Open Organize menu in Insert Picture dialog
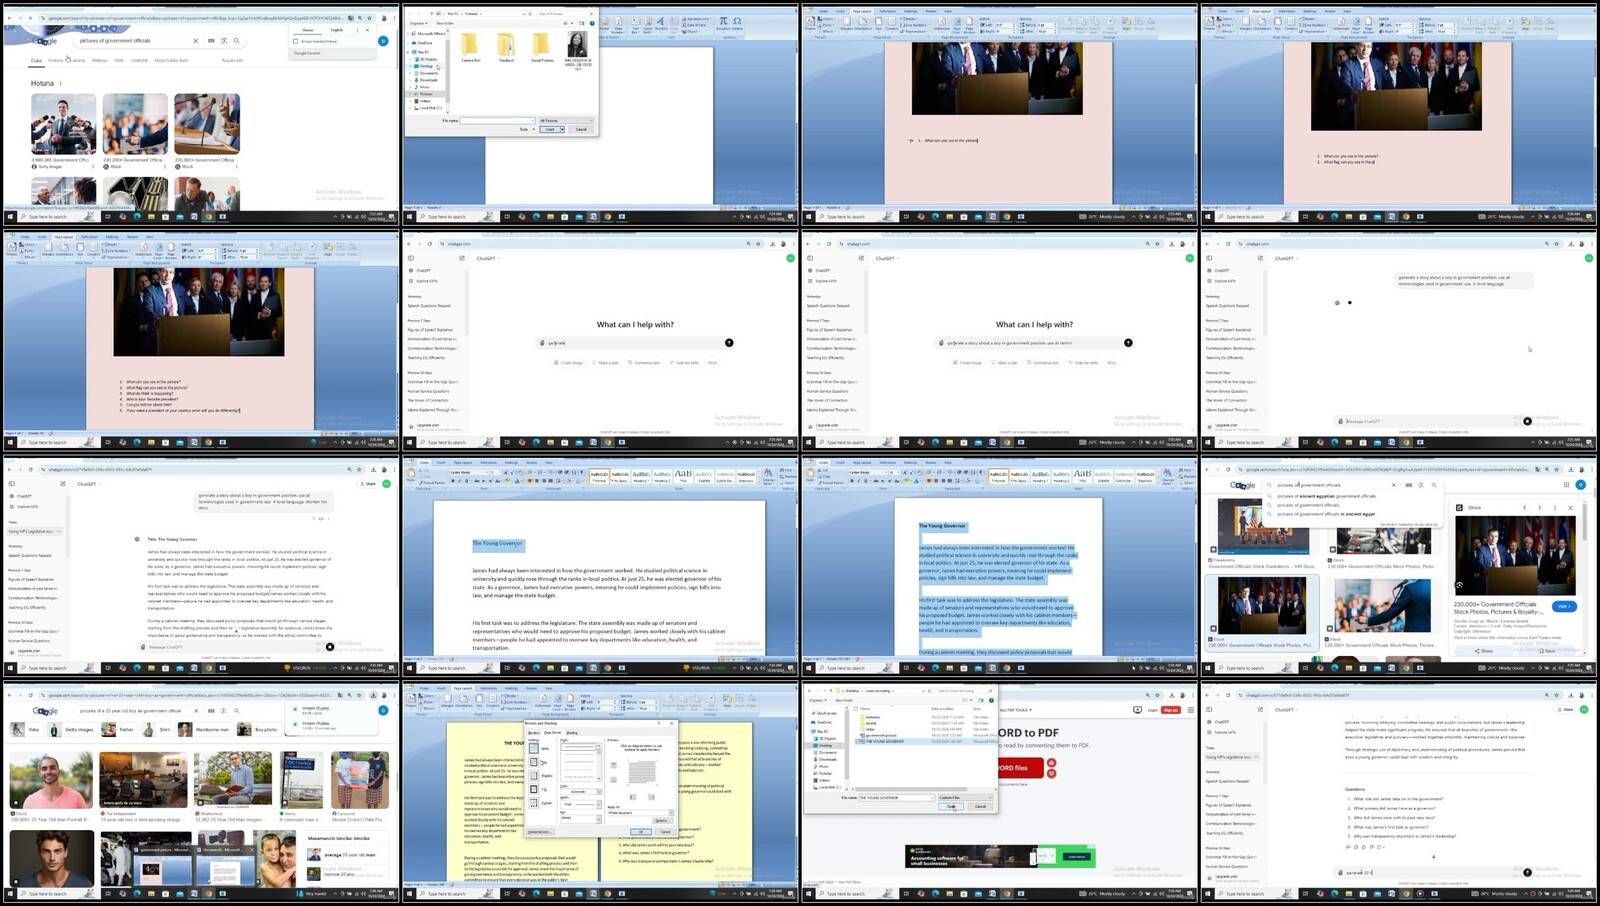 [418, 23]
